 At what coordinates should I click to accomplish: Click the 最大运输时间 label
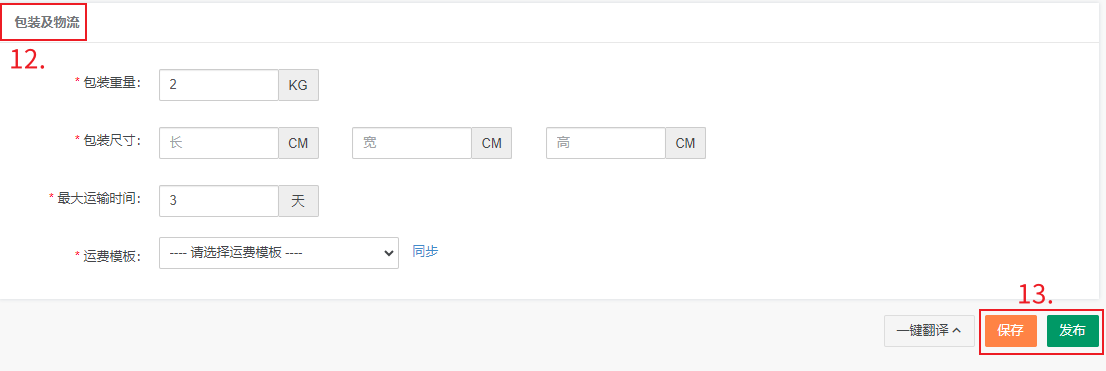click(x=99, y=198)
